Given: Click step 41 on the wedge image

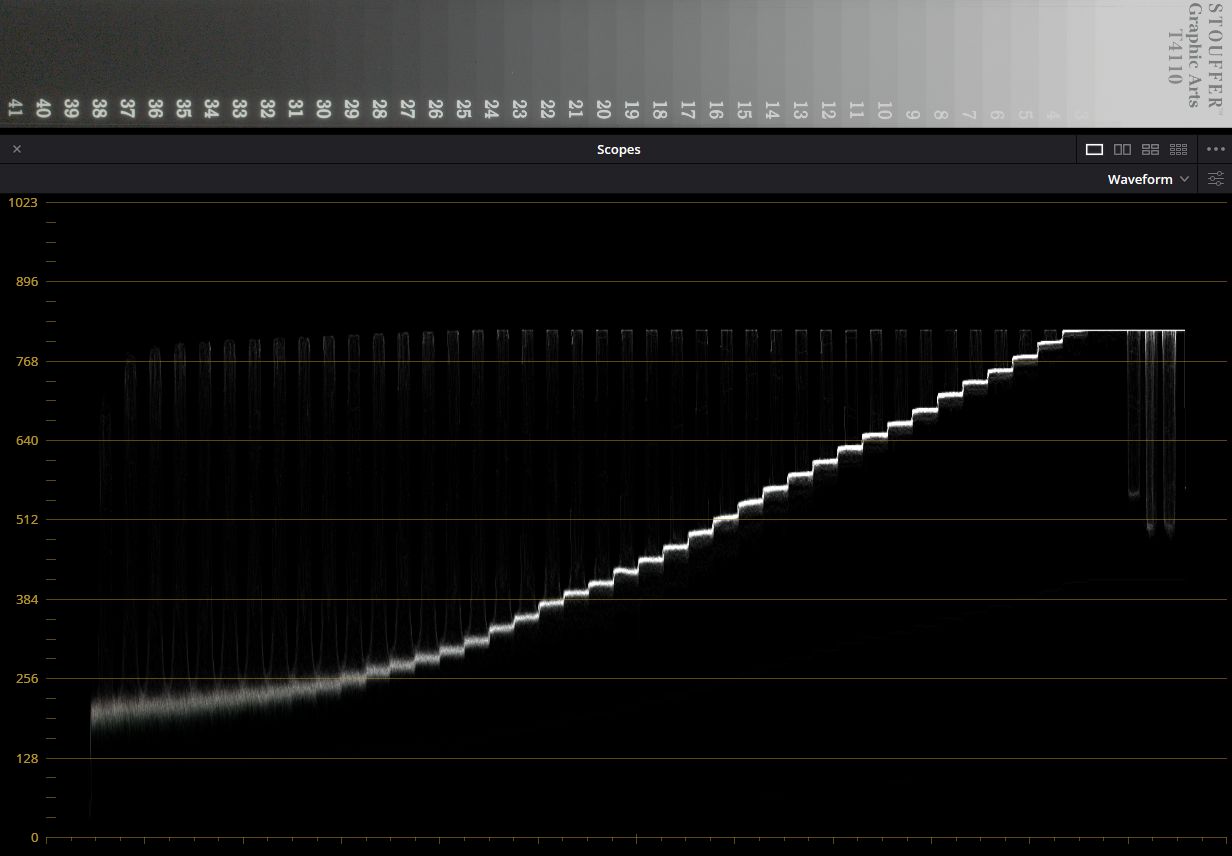Looking at the screenshot, I should tap(15, 109).
